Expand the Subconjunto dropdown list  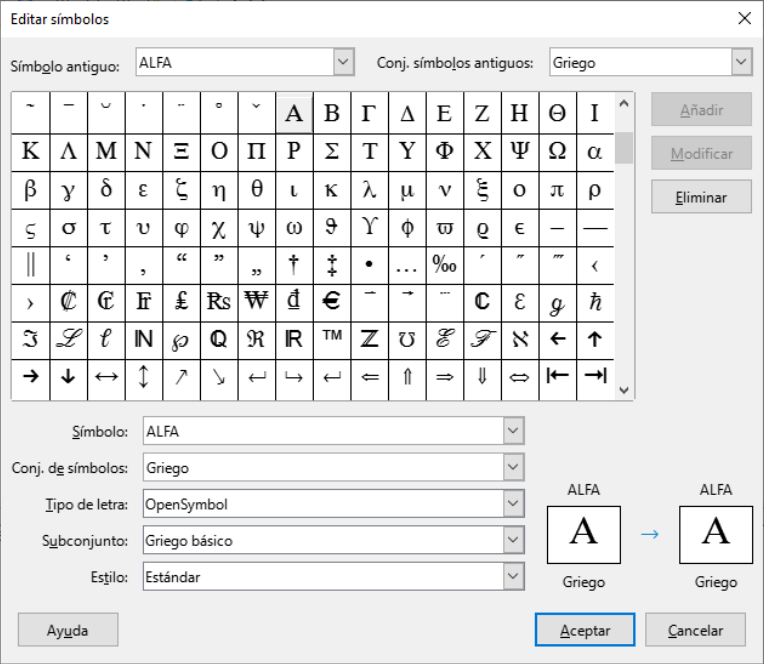coord(513,540)
